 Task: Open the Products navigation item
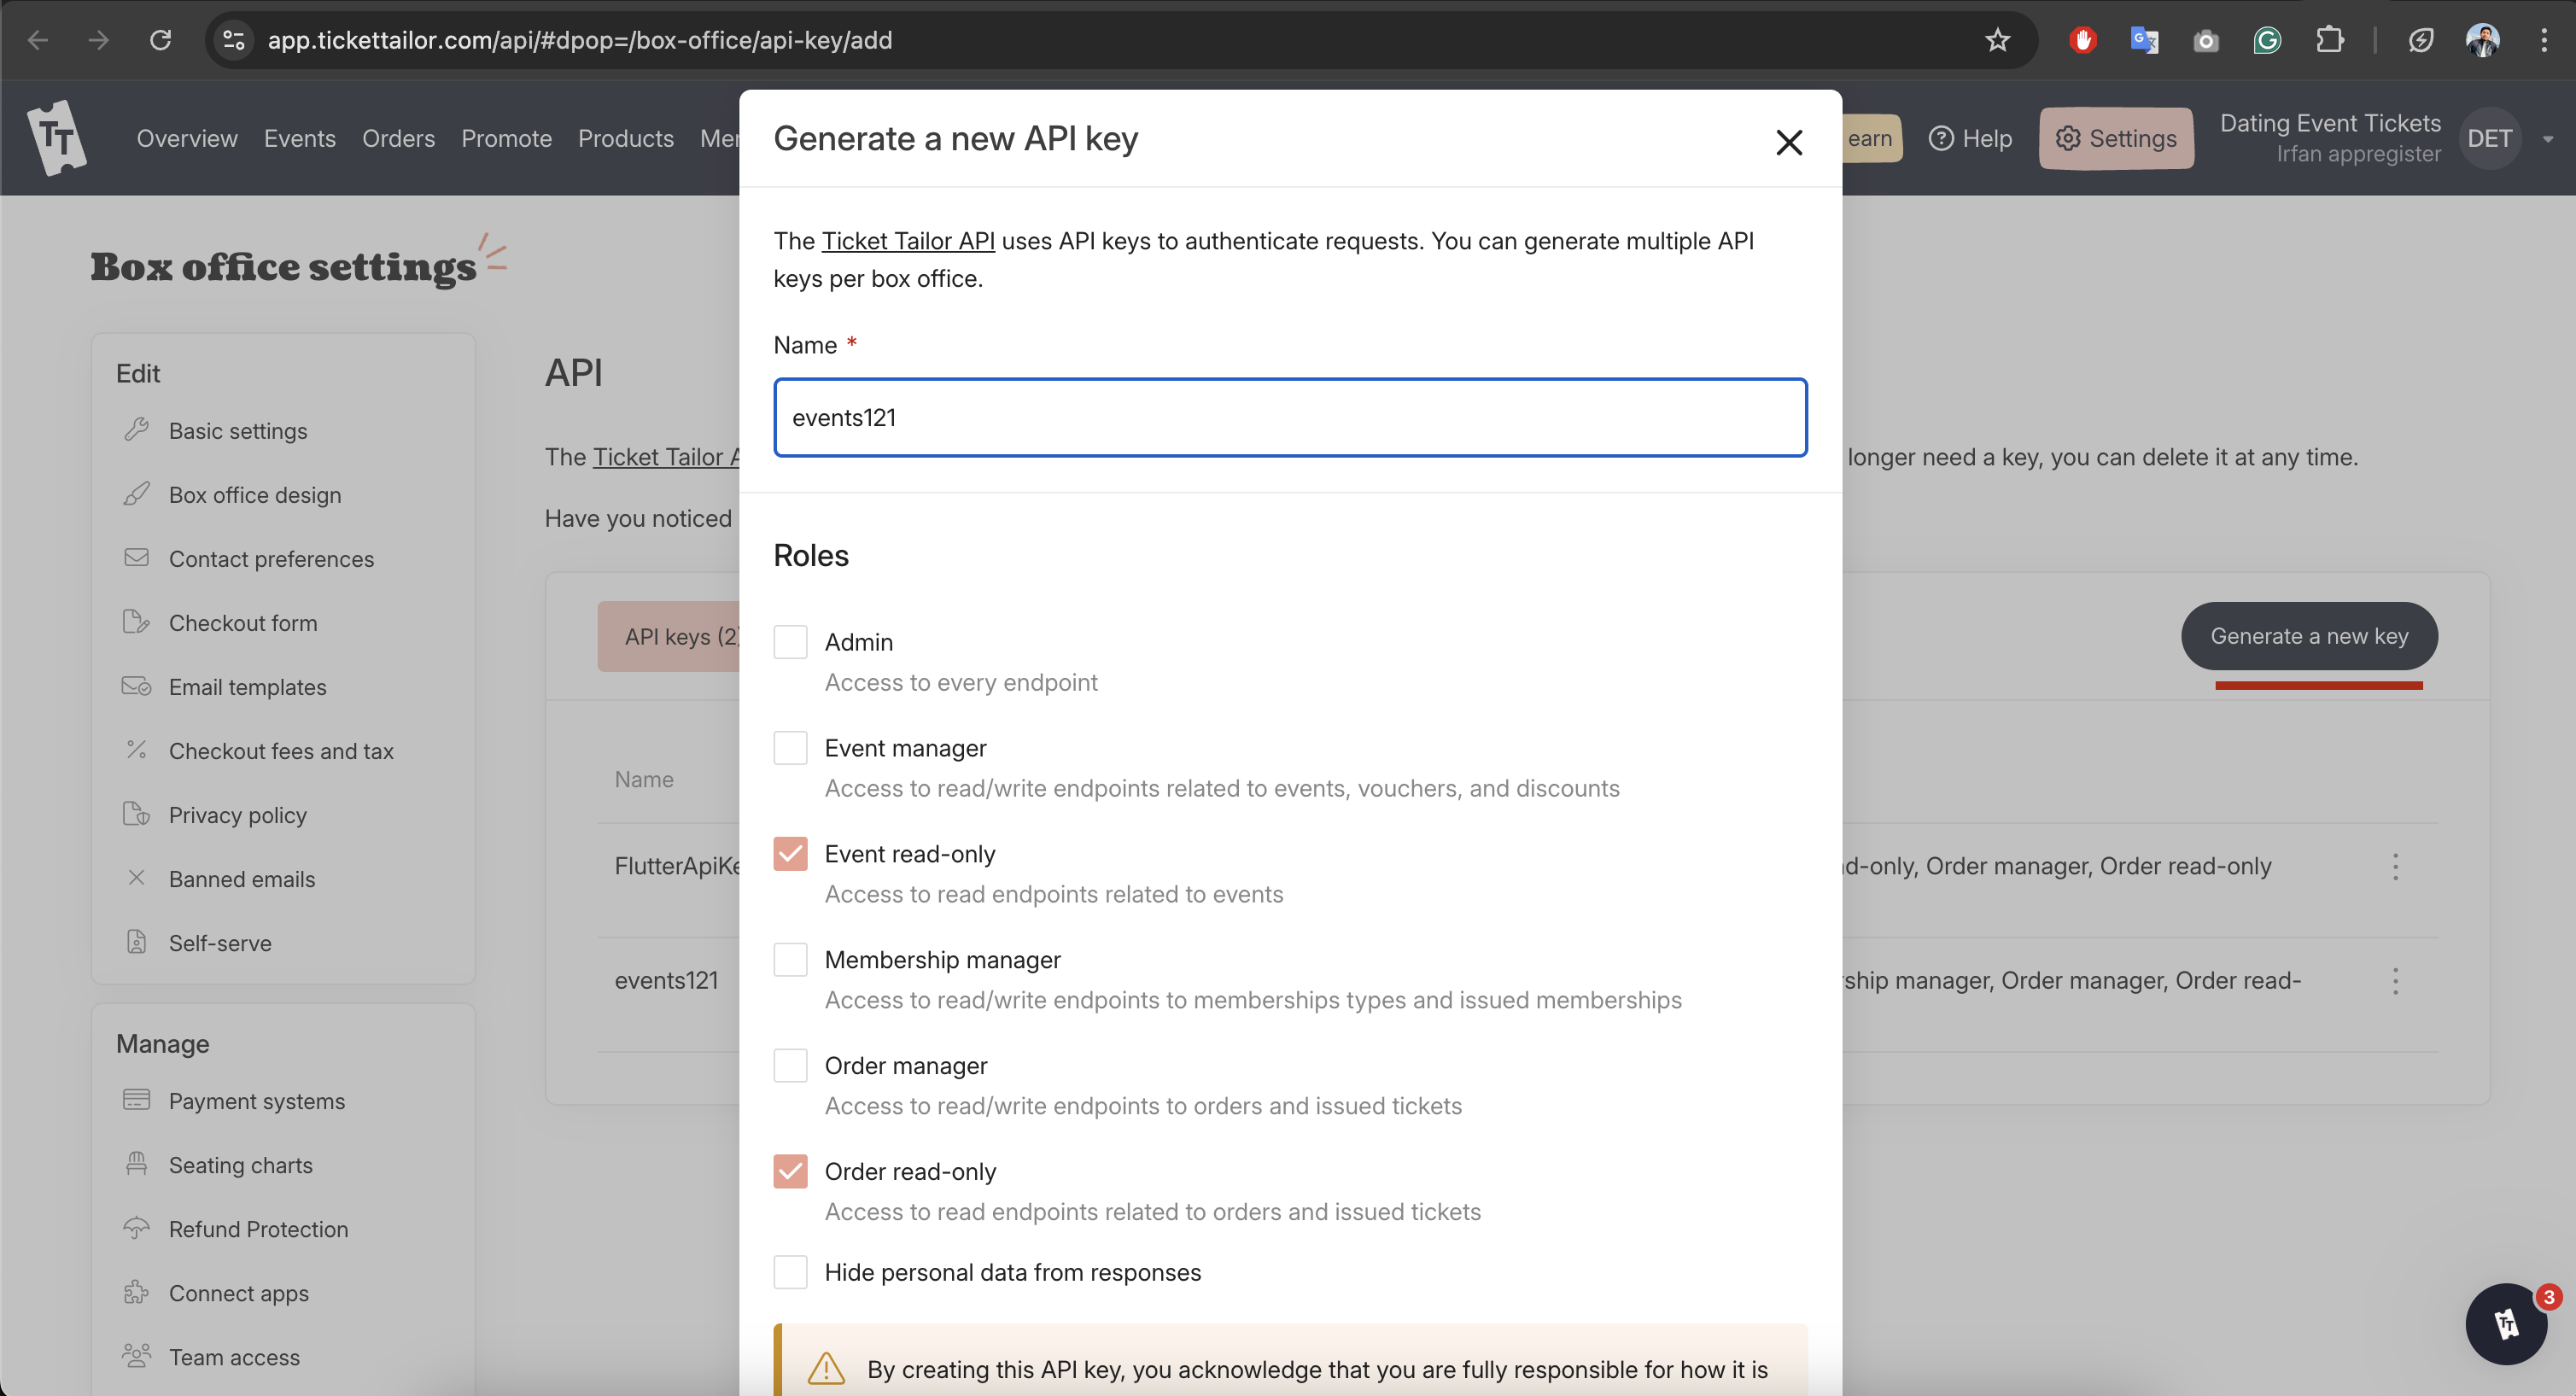pyautogui.click(x=626, y=138)
